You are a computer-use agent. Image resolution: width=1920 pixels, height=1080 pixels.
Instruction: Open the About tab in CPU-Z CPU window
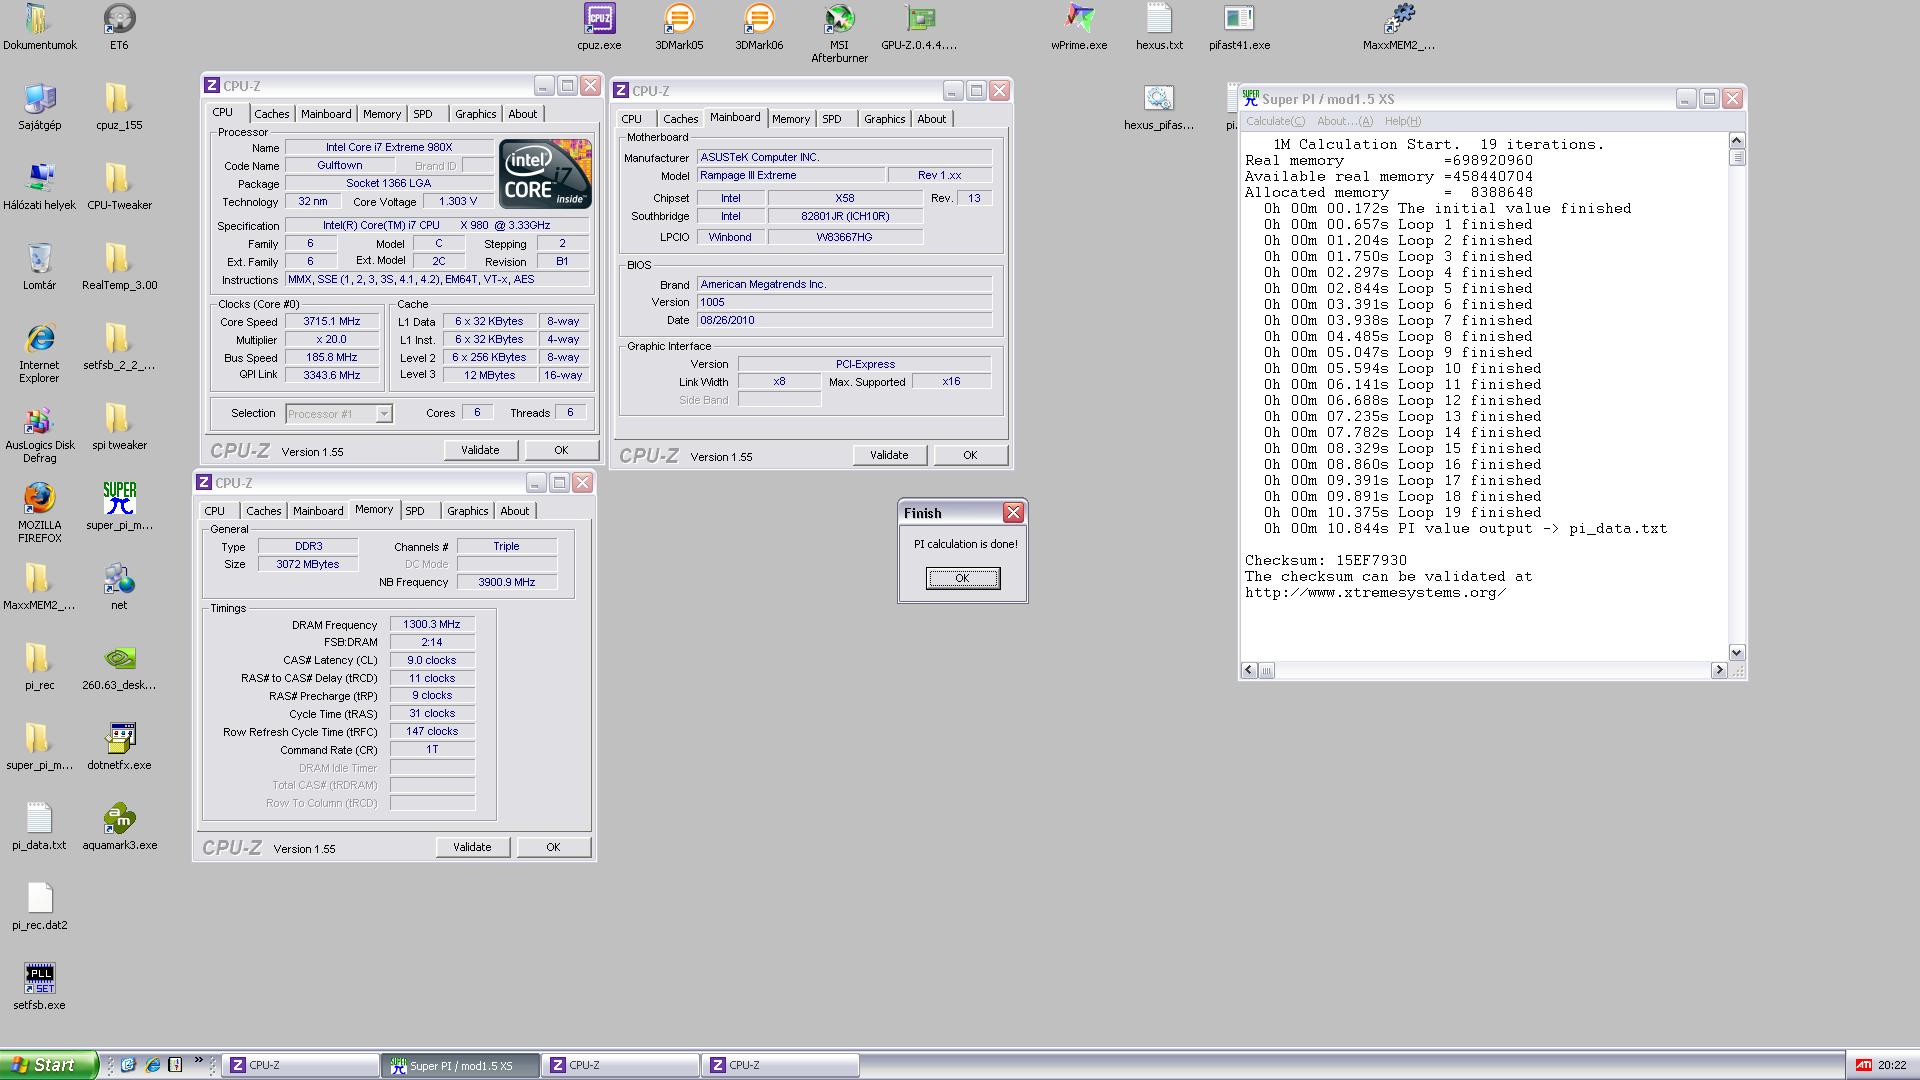(x=522, y=114)
